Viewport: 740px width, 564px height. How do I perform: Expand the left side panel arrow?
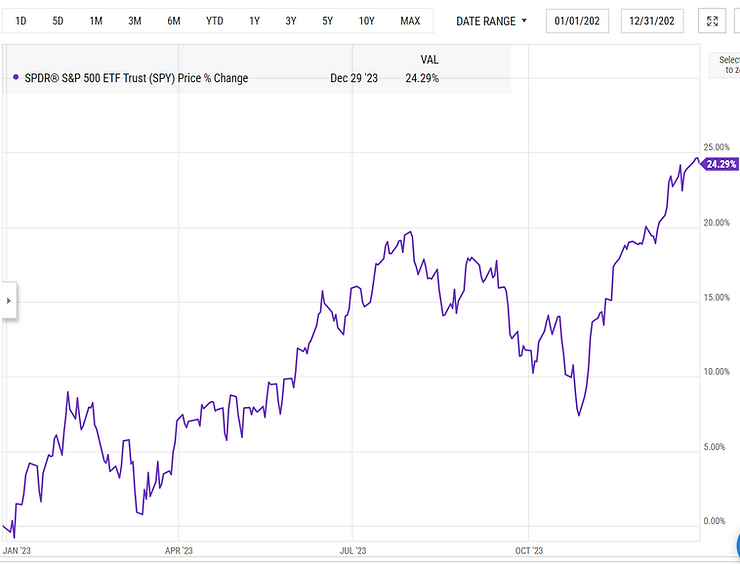tap(8, 301)
